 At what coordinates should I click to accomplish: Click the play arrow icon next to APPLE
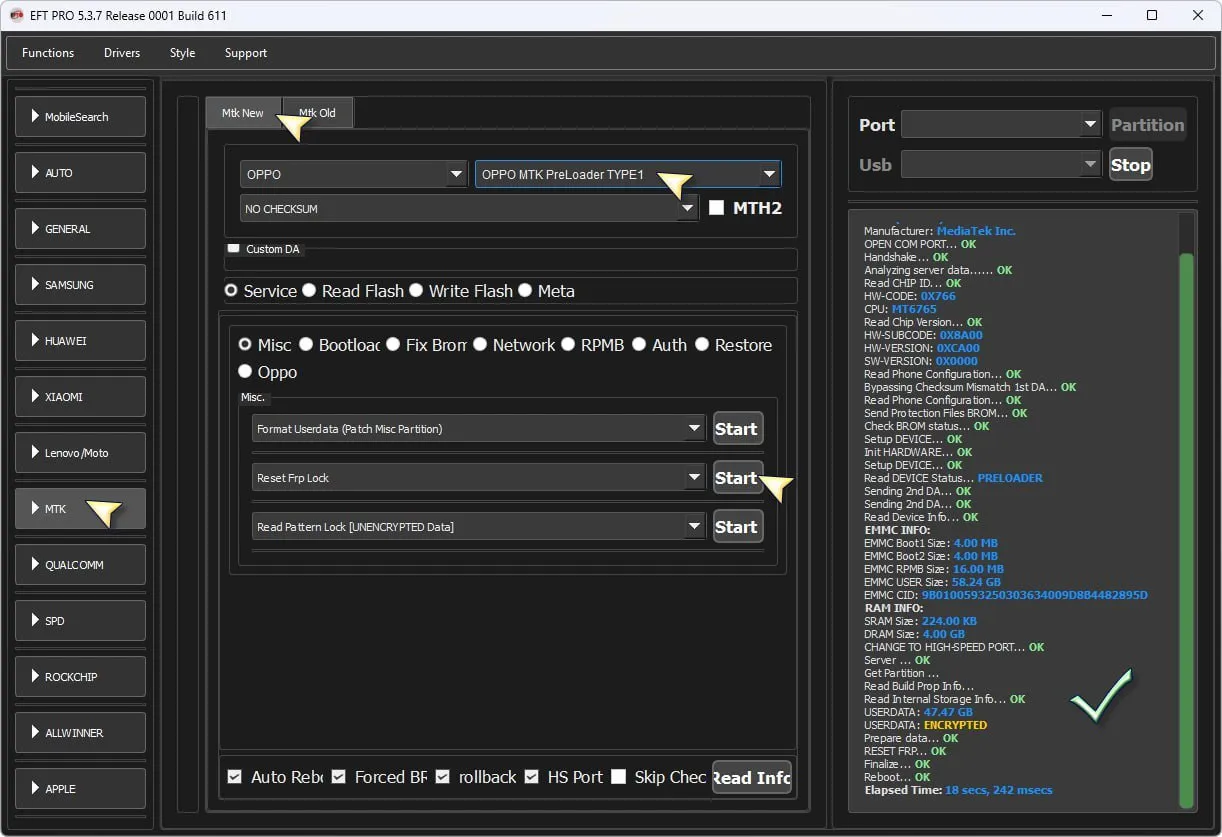pos(35,789)
